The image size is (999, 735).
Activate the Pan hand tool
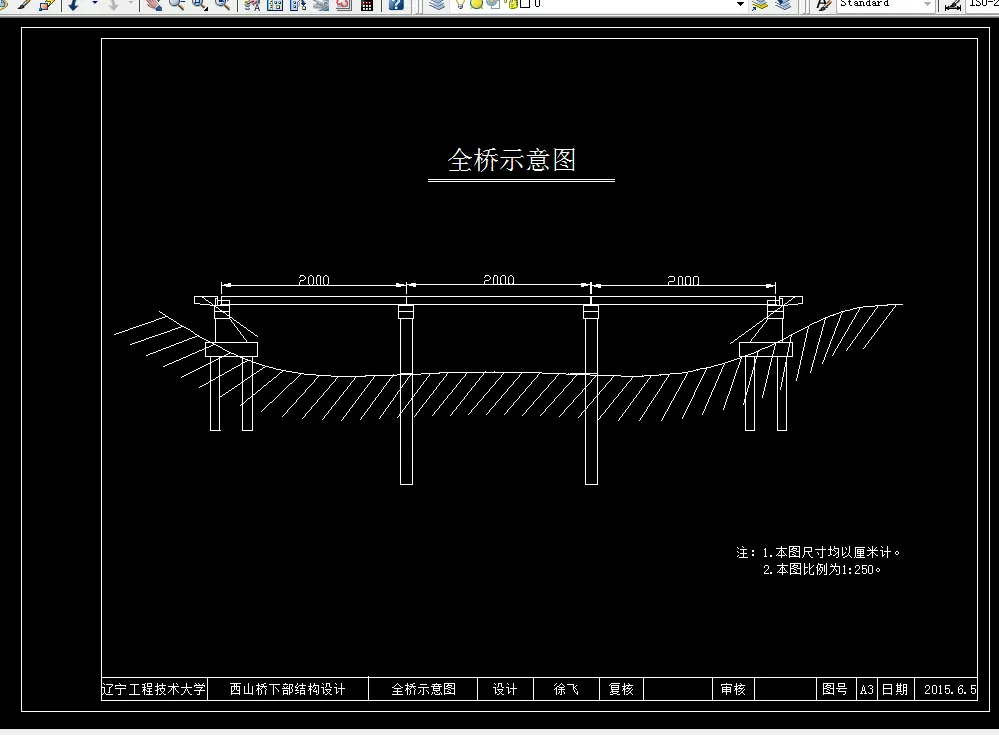pos(153,4)
